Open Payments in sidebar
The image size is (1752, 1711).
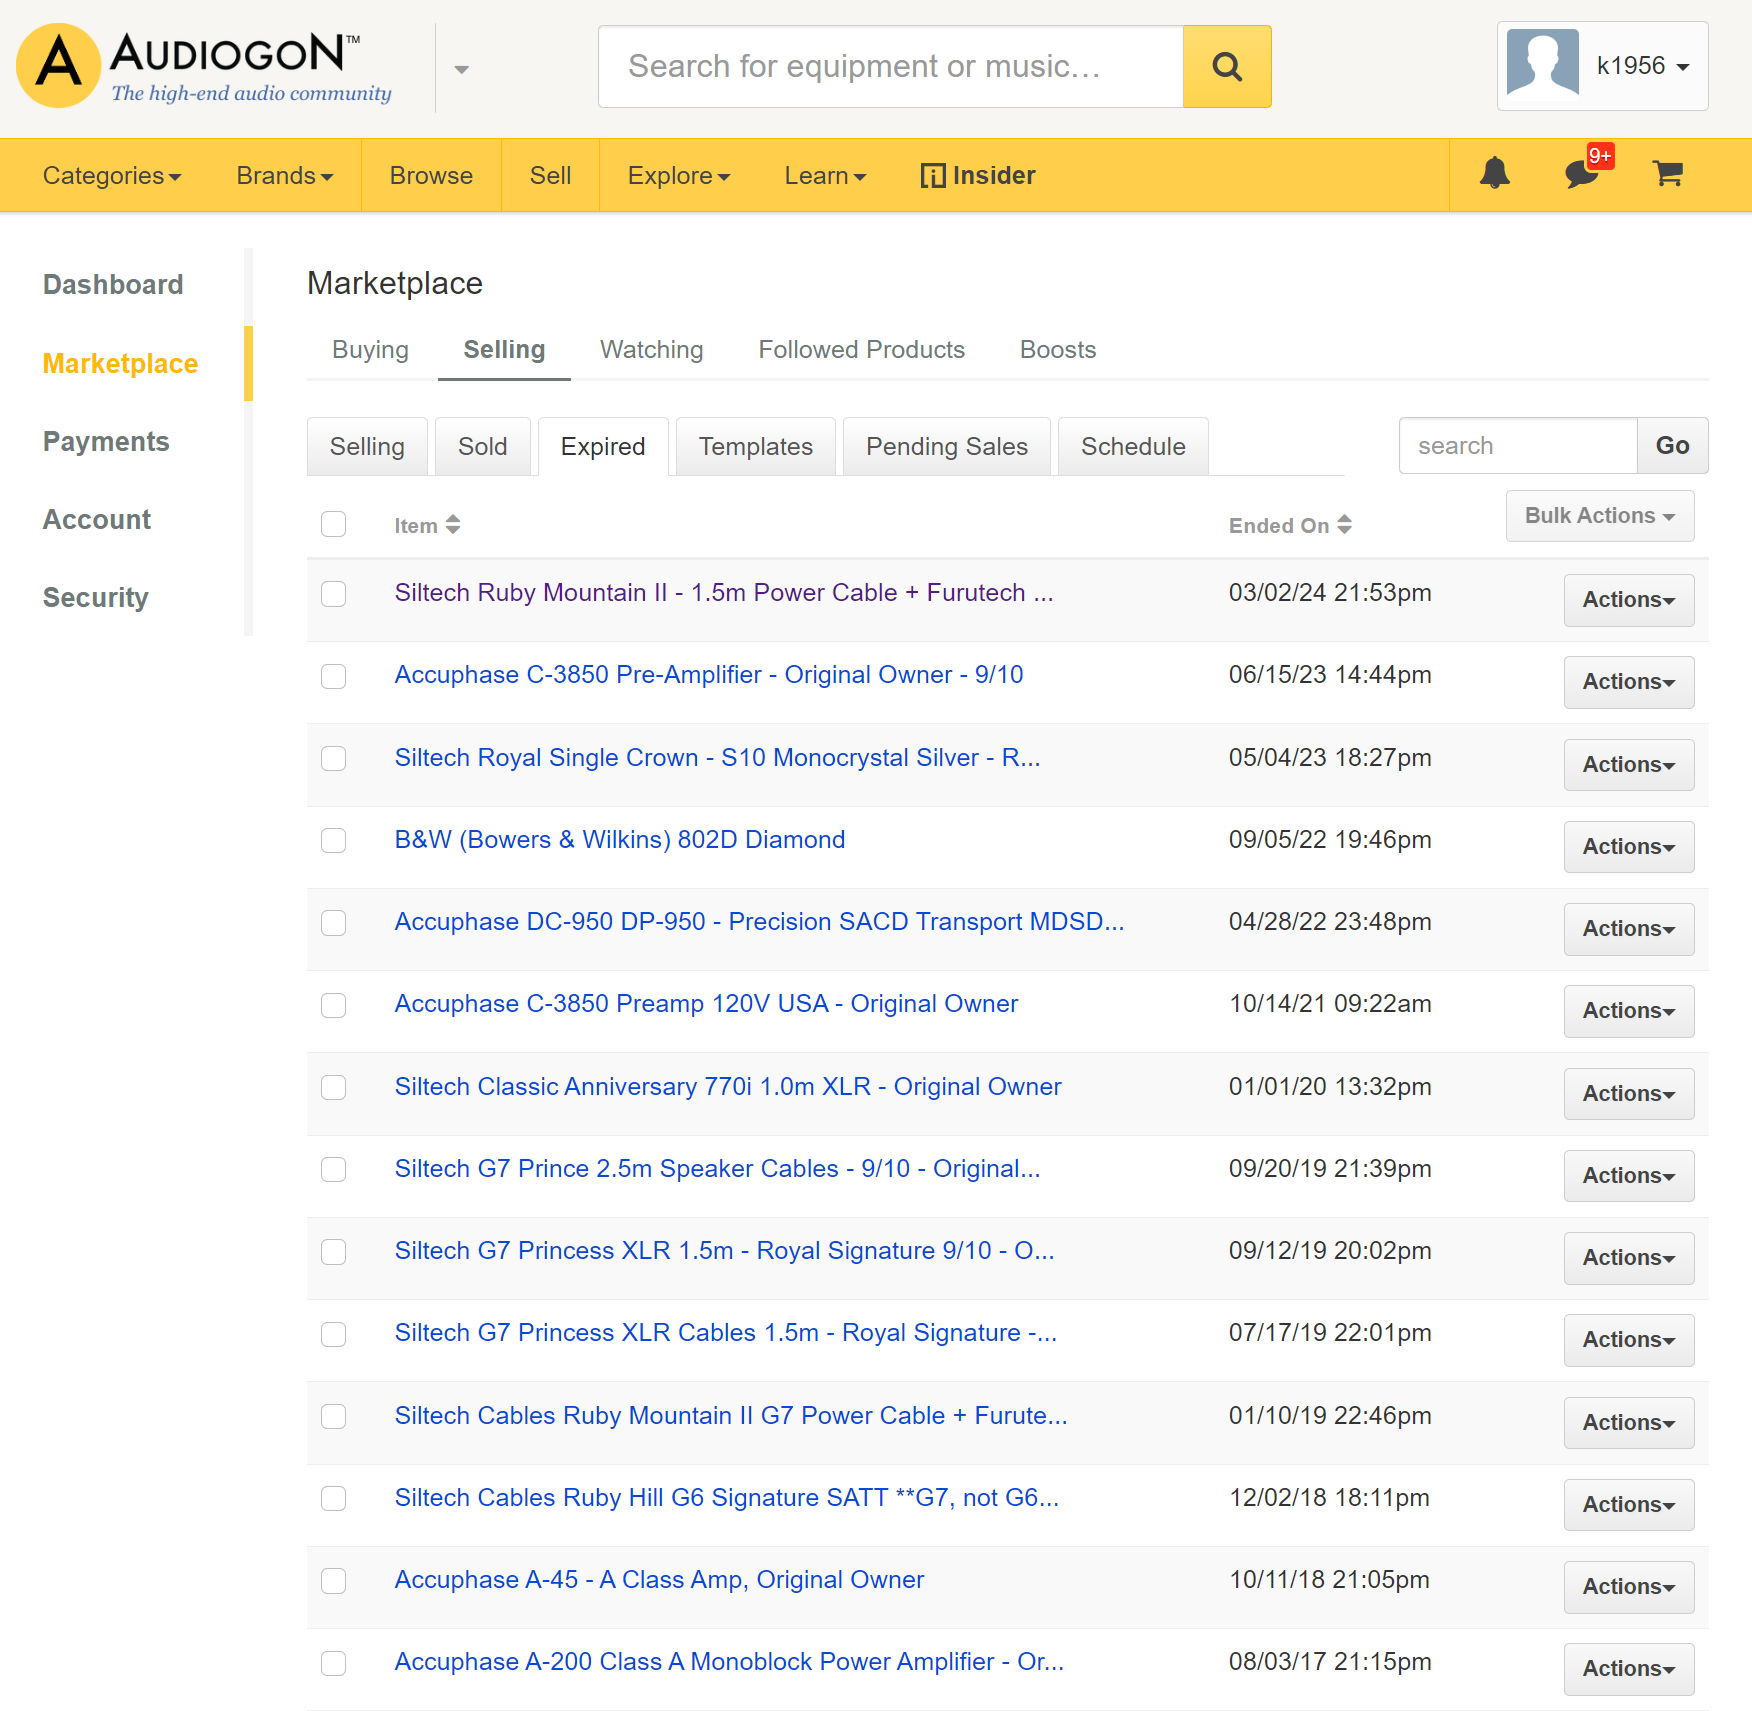pos(106,442)
